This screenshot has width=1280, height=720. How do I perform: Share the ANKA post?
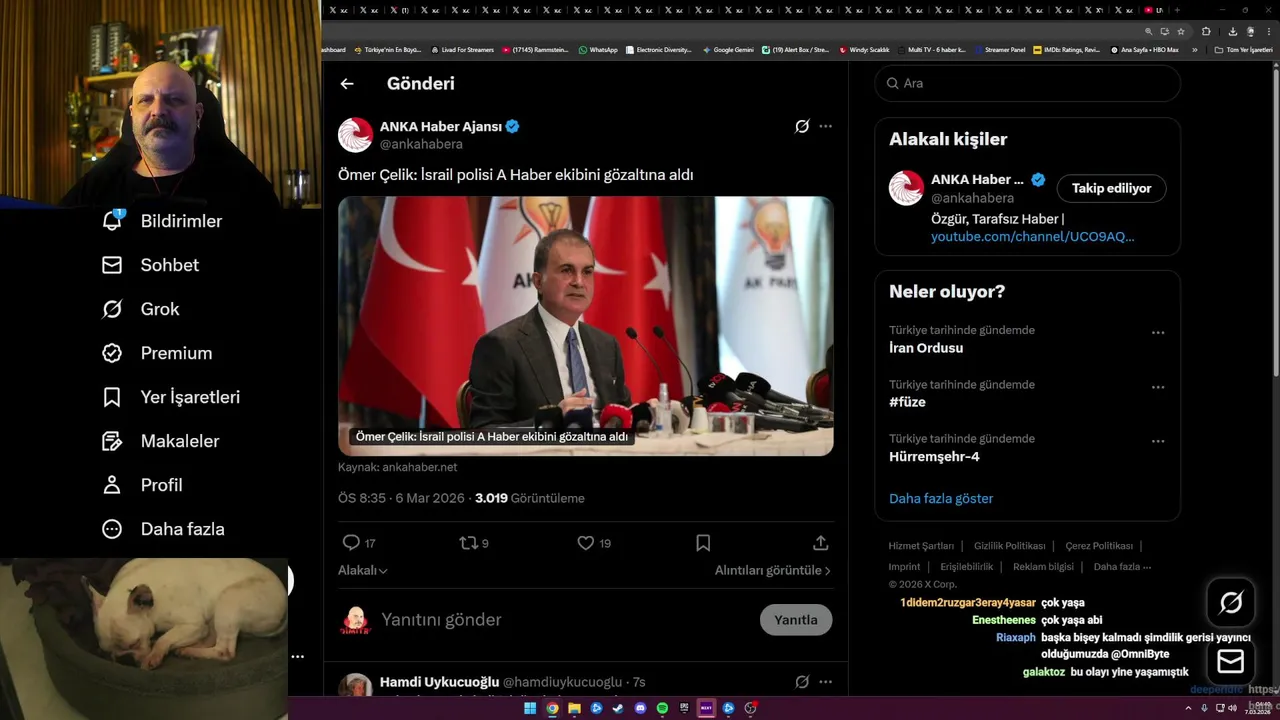coord(820,543)
